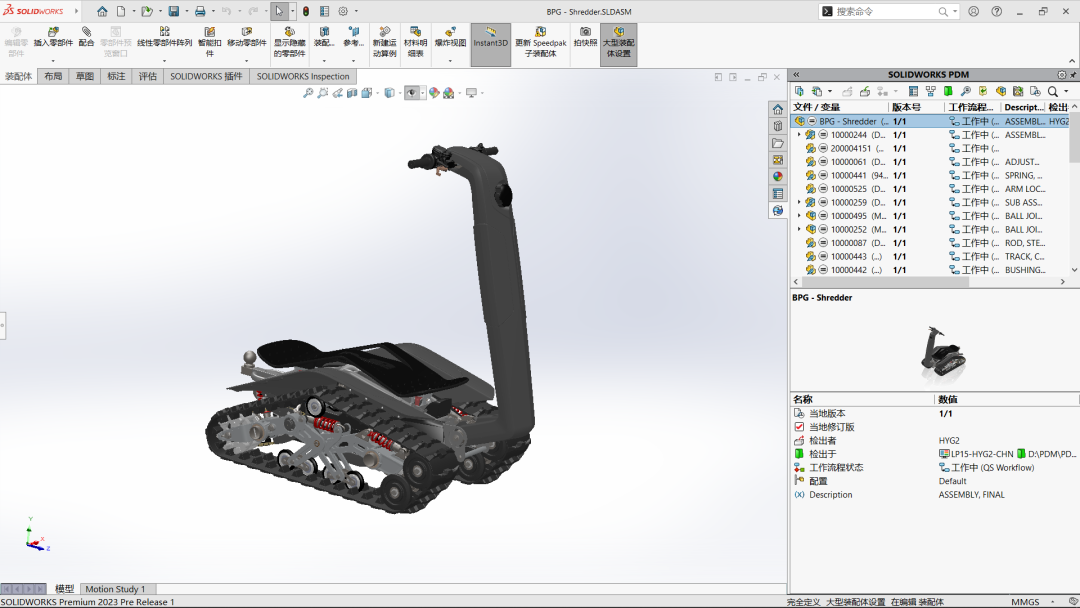Switch to the 草图 (Sketch) tab

coord(85,76)
